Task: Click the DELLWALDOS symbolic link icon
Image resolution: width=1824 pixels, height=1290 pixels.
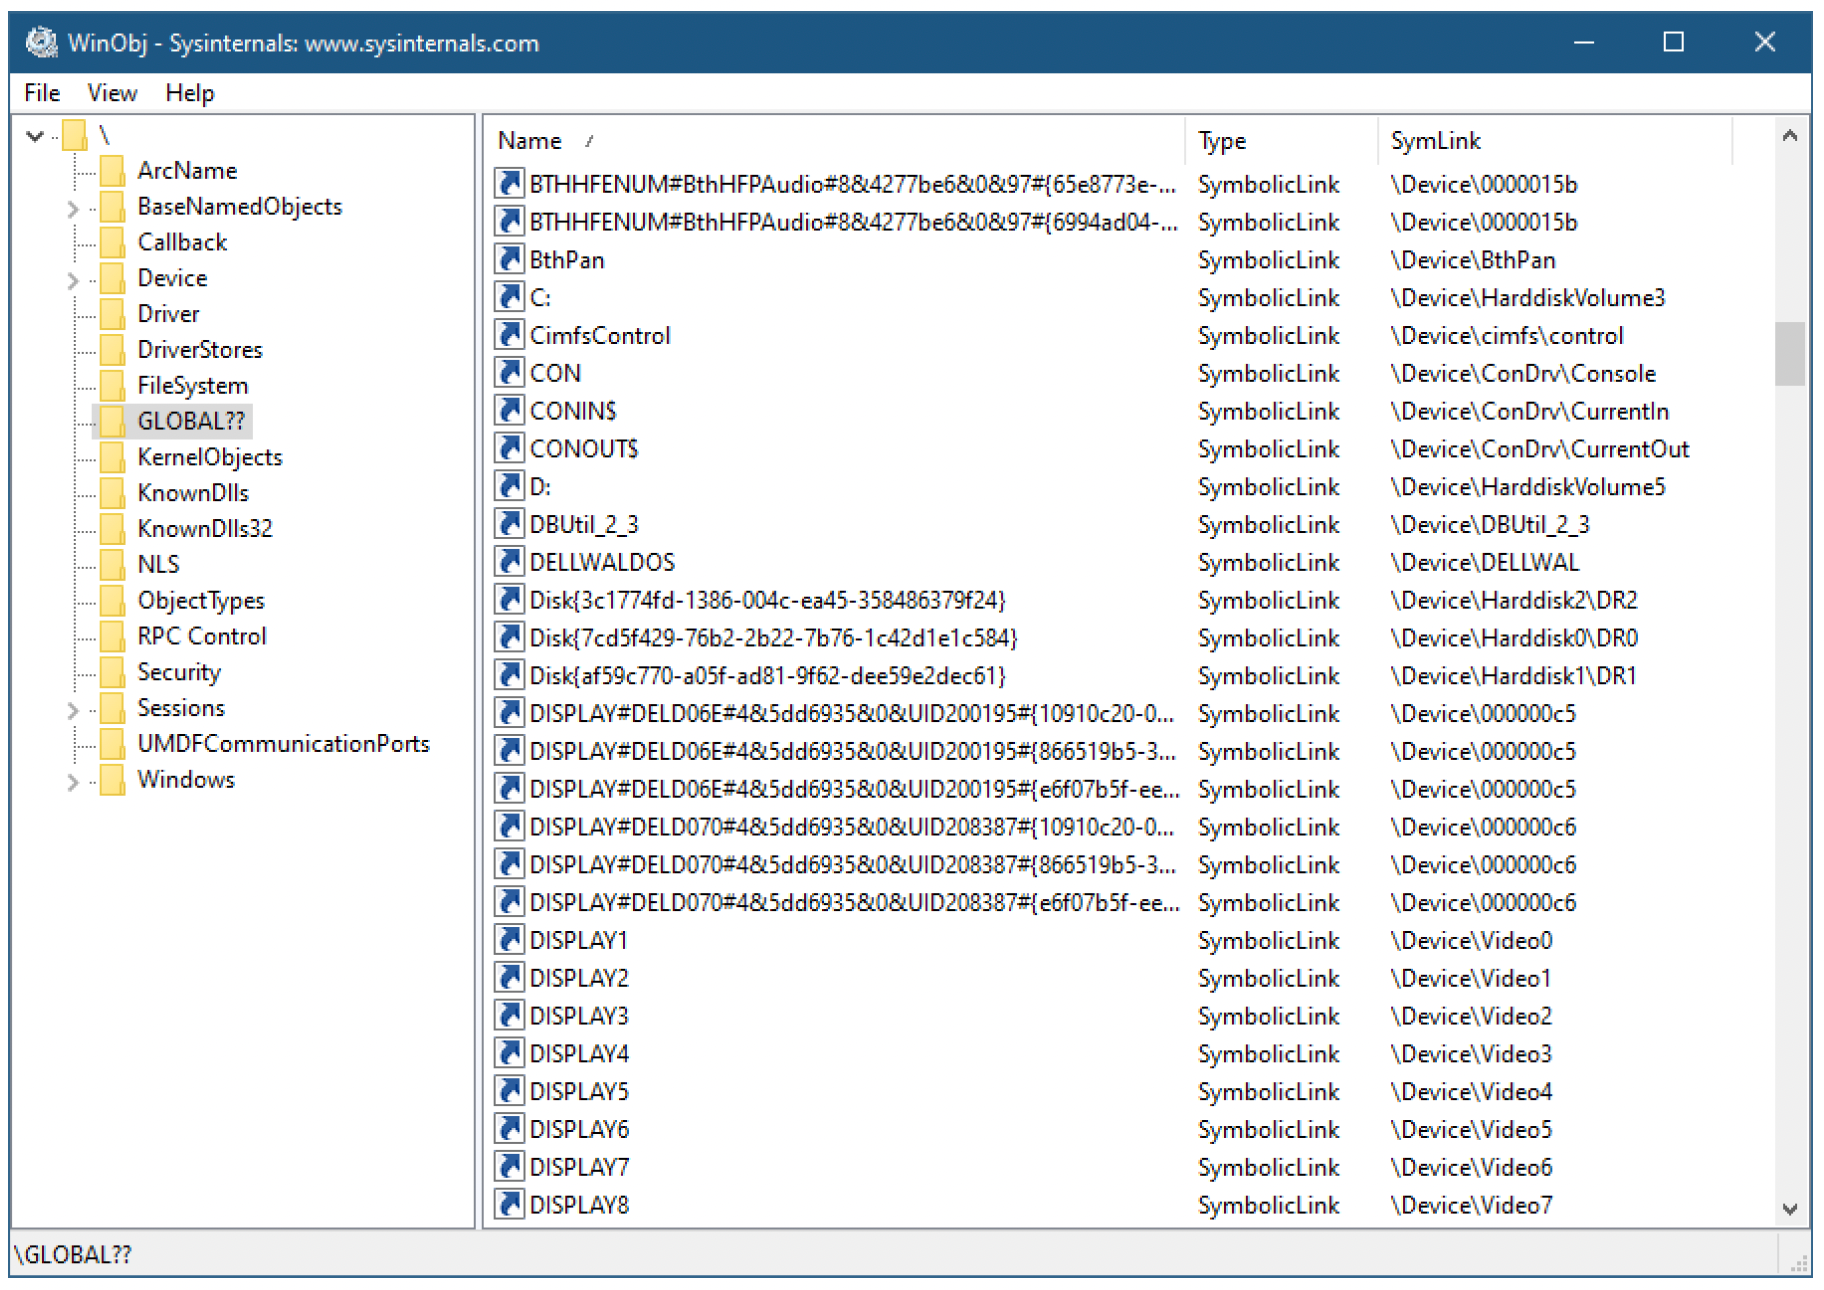Action: (x=509, y=562)
